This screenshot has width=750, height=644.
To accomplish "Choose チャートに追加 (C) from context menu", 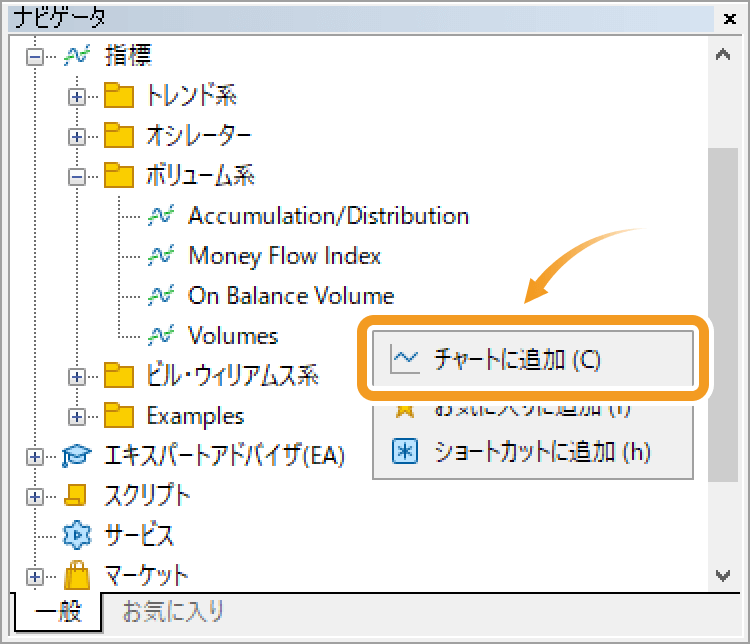I will pyautogui.click(x=532, y=358).
